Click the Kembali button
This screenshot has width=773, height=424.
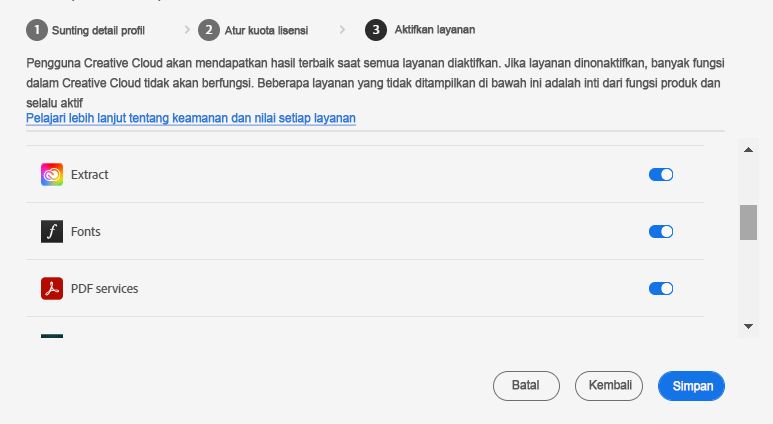[609, 386]
